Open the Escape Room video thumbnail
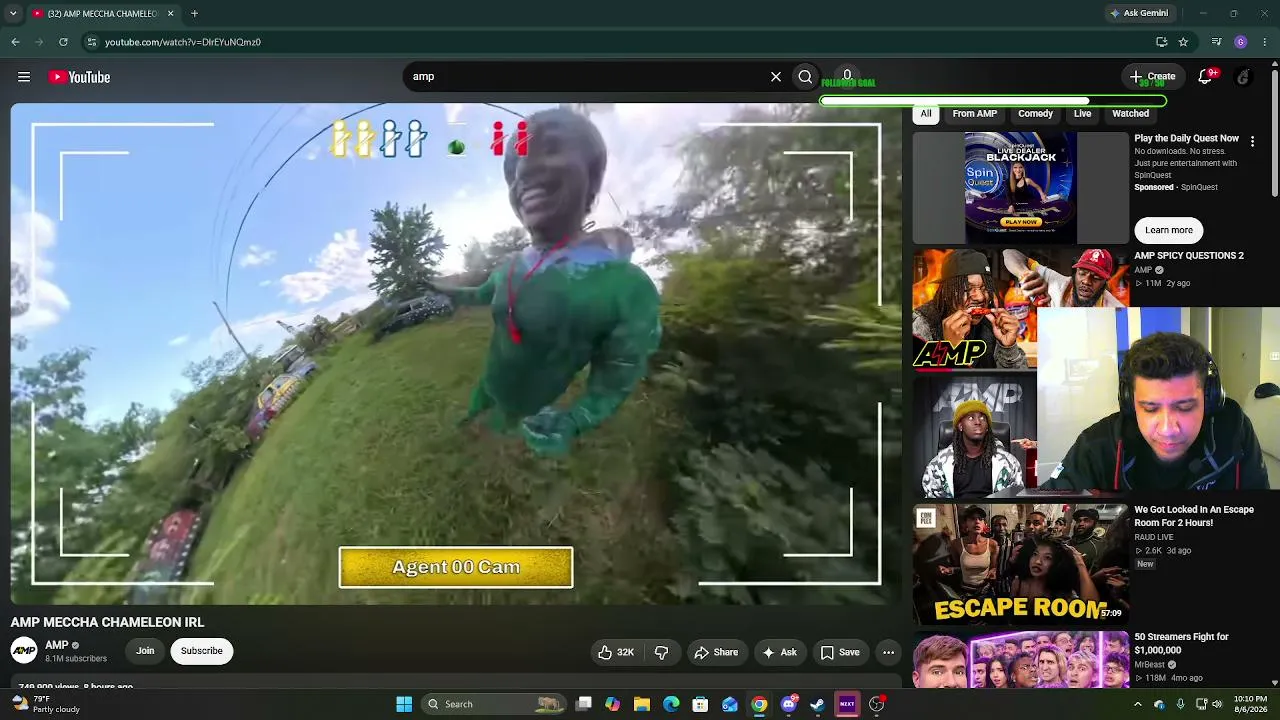The height and width of the screenshot is (720, 1280). 1021,564
